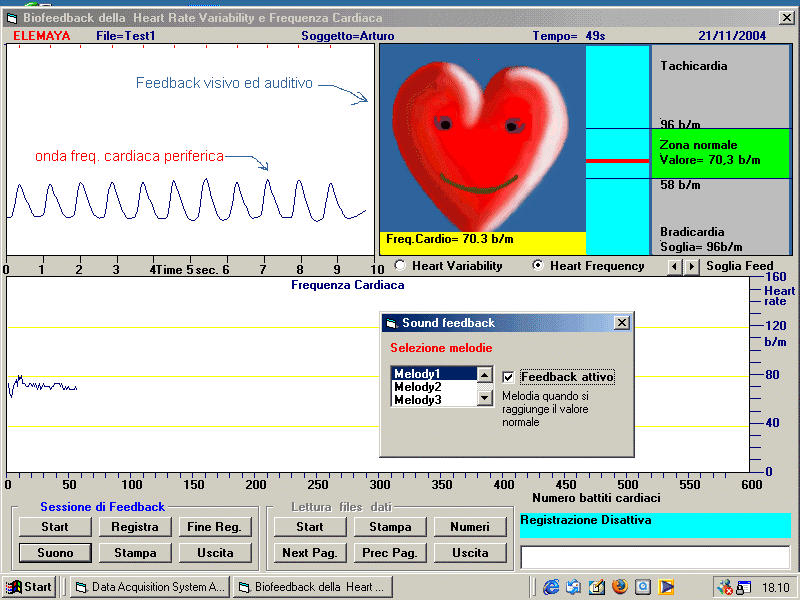The height and width of the screenshot is (600, 800).
Task: Click the empty text field below Registrazione
Action: (x=655, y=557)
